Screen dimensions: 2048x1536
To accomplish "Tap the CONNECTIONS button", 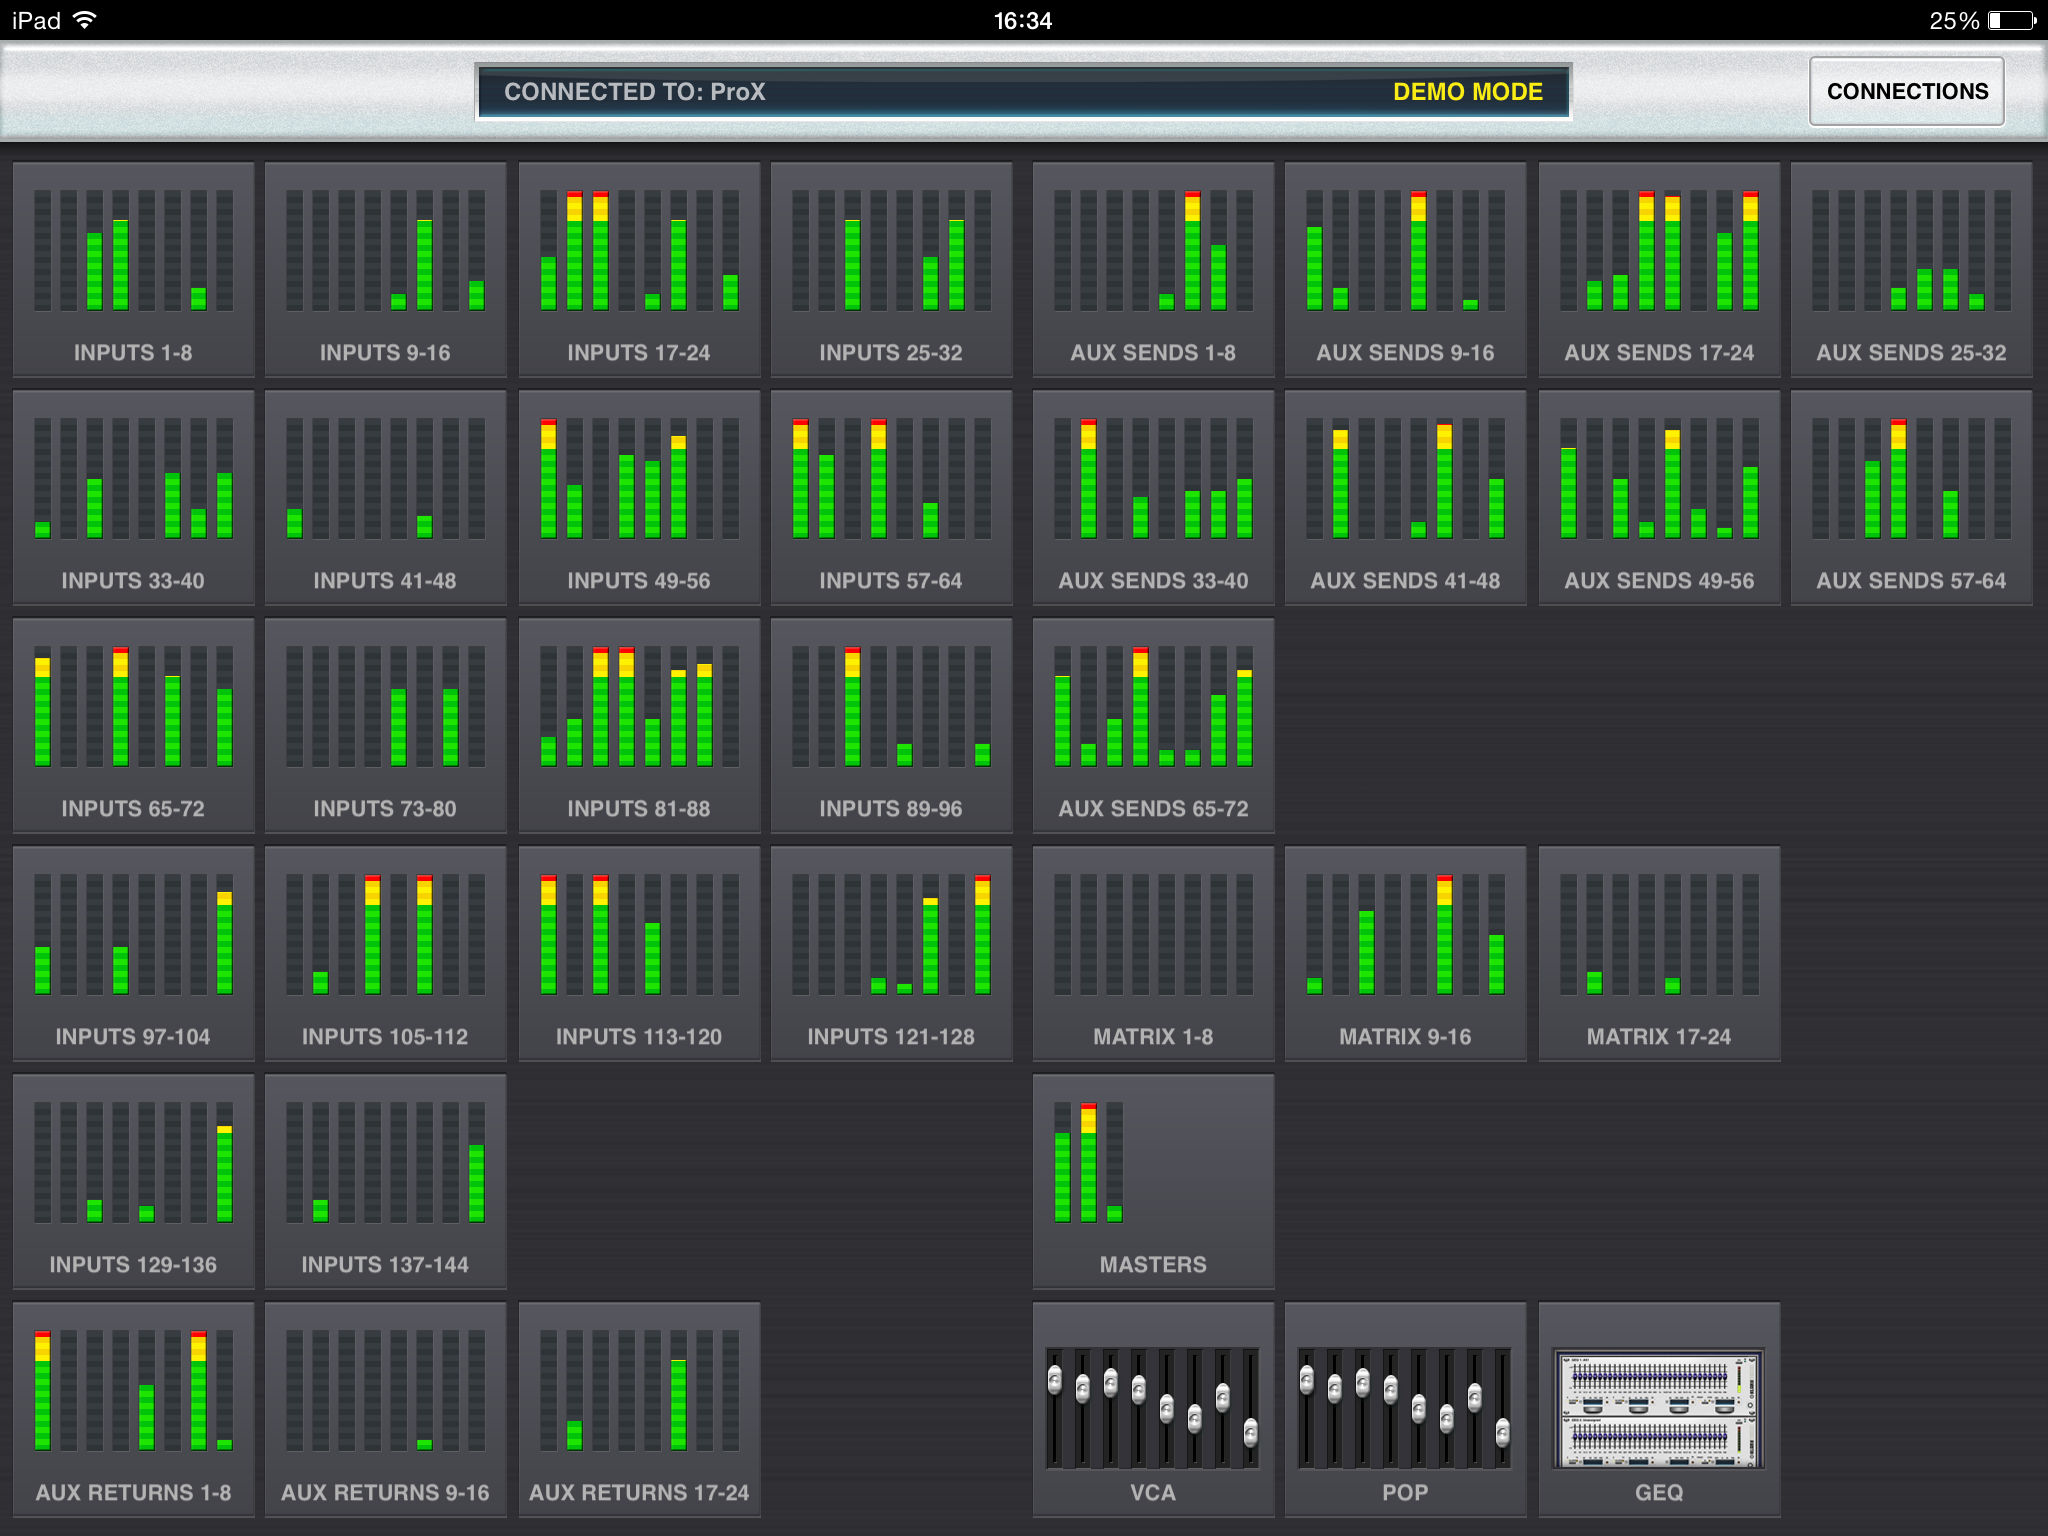I will click(1906, 91).
